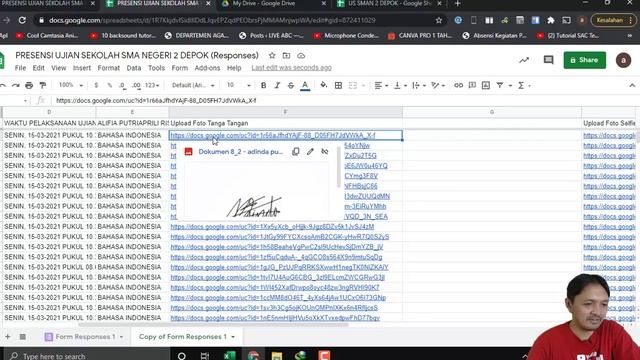Viewport: 640px width, 360px height.
Task: Insert chart icon in toolbar
Action: coord(486,85)
